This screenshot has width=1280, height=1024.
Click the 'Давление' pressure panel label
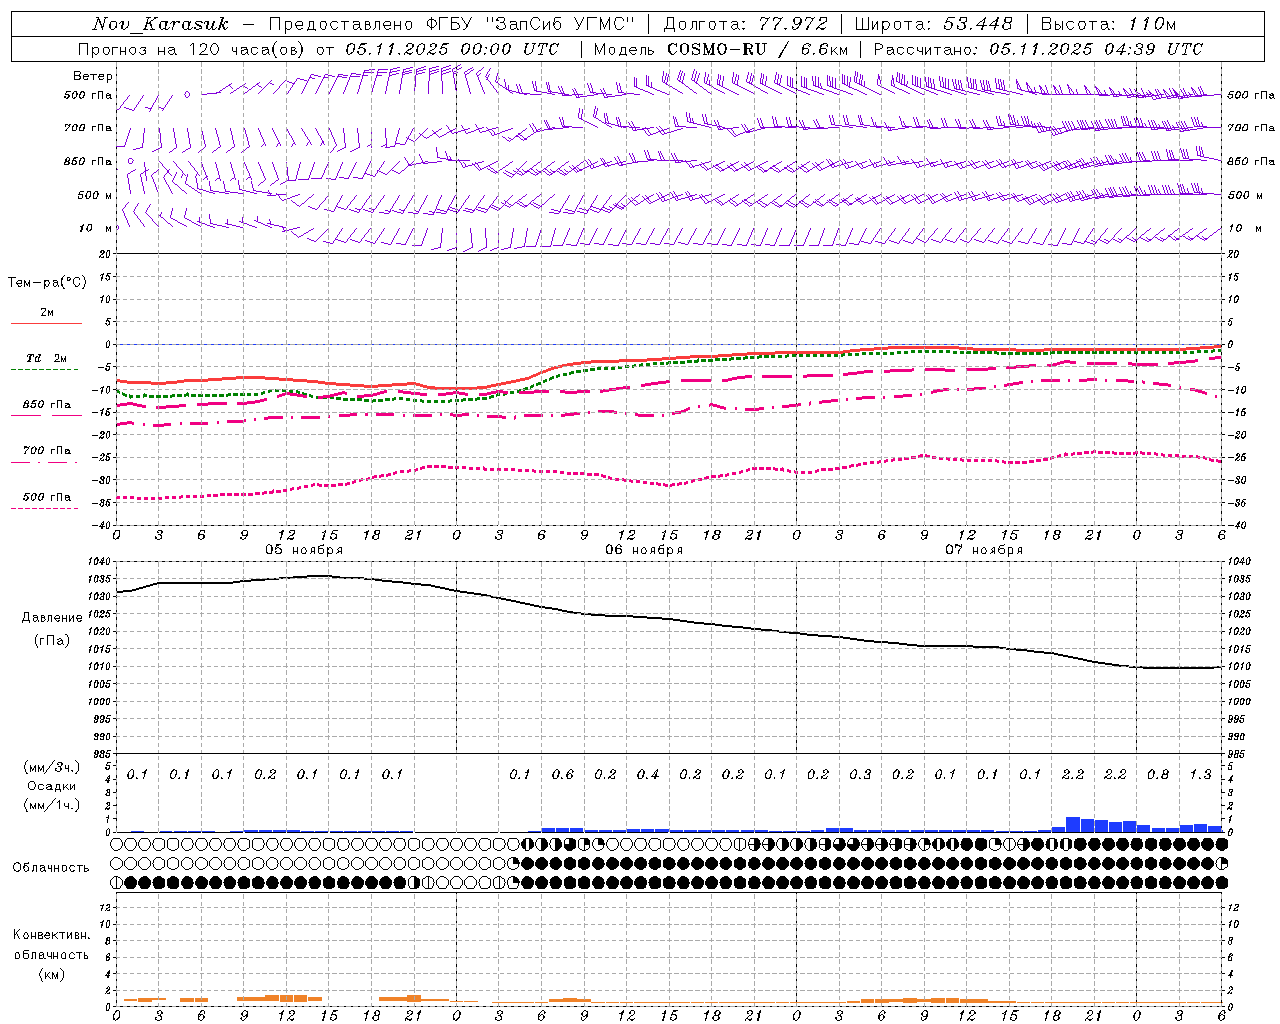click(x=52, y=618)
